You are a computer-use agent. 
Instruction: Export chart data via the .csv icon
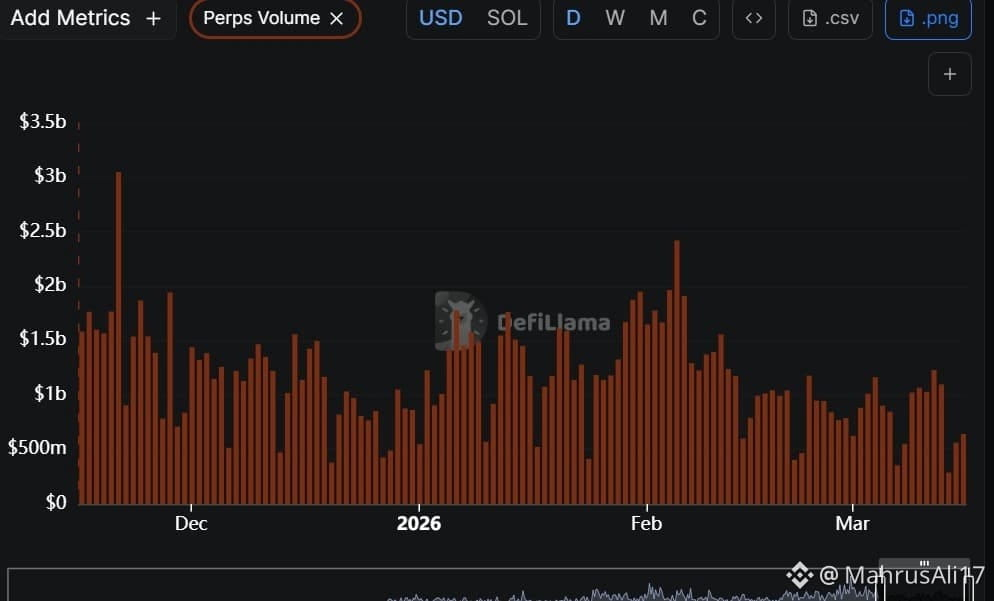(x=830, y=17)
